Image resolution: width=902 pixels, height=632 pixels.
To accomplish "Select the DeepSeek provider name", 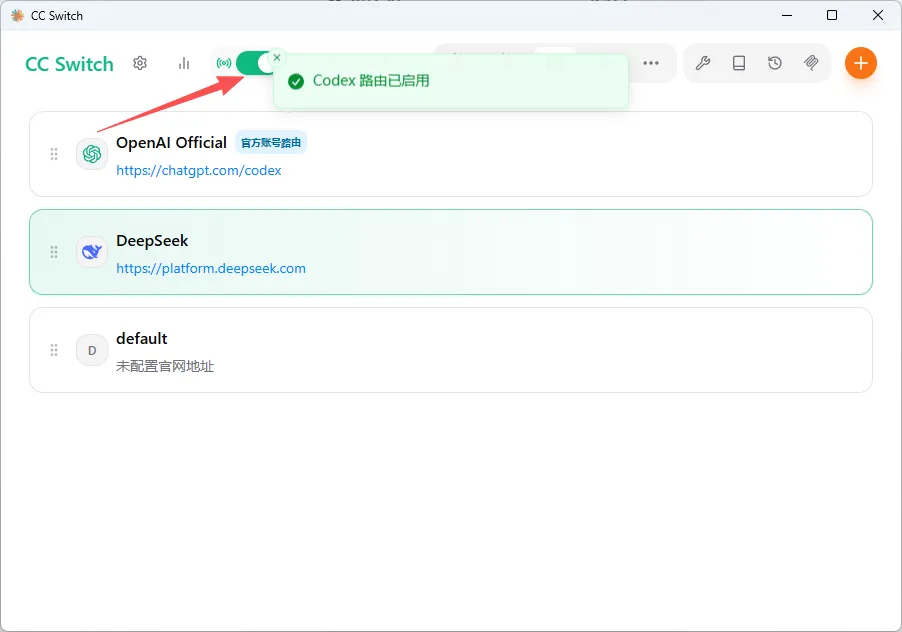I will tap(152, 240).
